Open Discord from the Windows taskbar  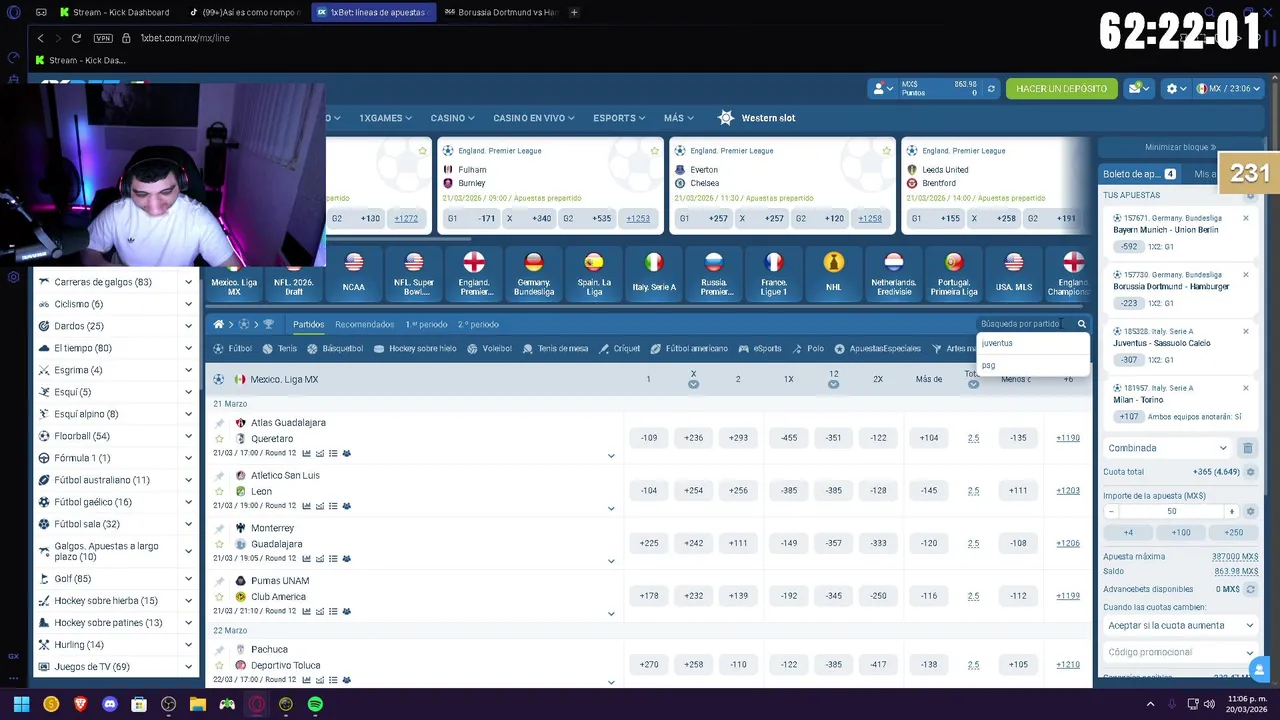point(110,704)
